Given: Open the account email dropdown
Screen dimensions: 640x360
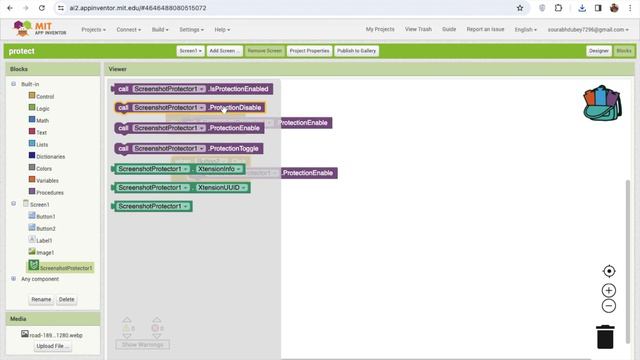Looking at the screenshot, I should tap(588, 29).
